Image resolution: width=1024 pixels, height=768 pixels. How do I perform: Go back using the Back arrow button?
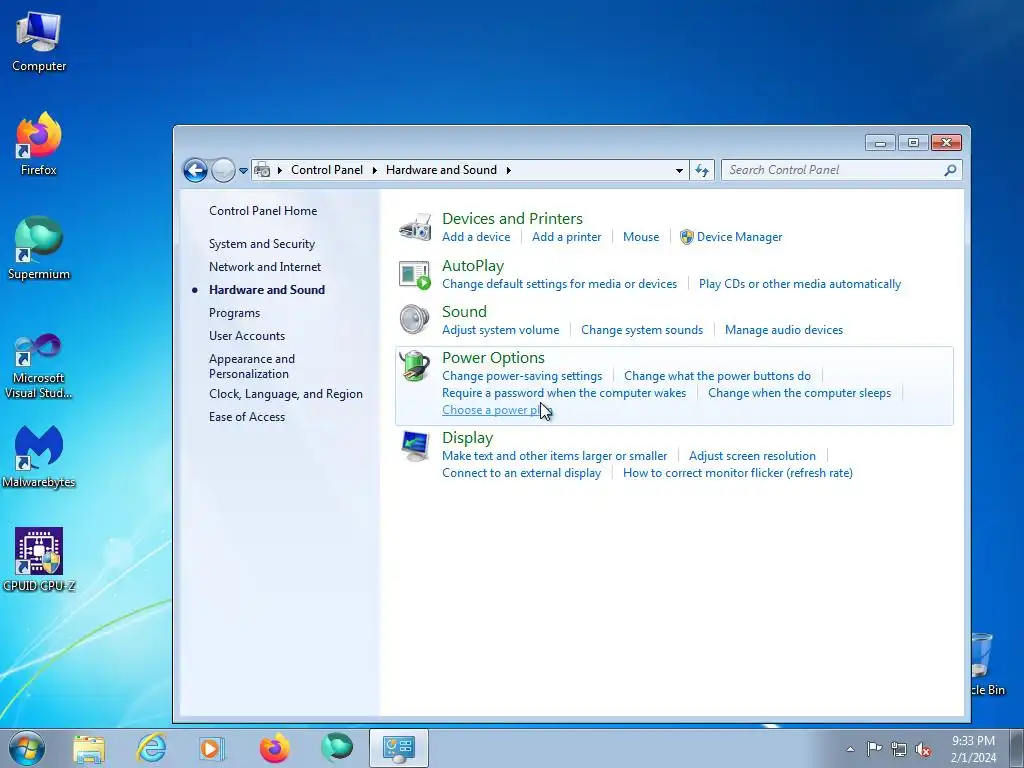(x=195, y=170)
